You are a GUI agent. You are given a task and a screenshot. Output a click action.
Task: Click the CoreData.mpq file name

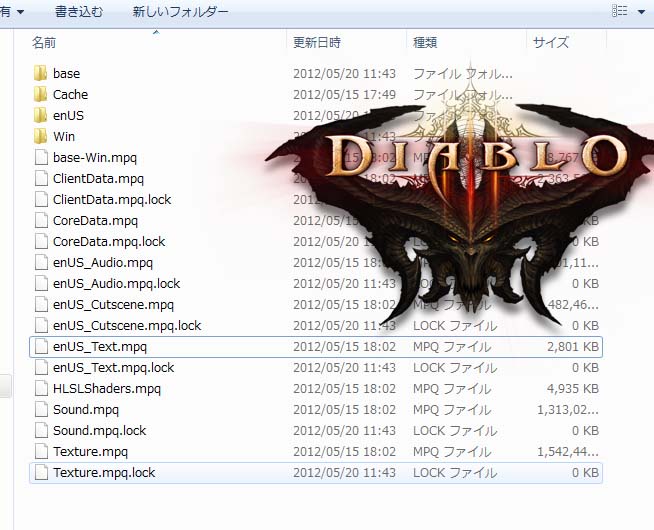95,221
